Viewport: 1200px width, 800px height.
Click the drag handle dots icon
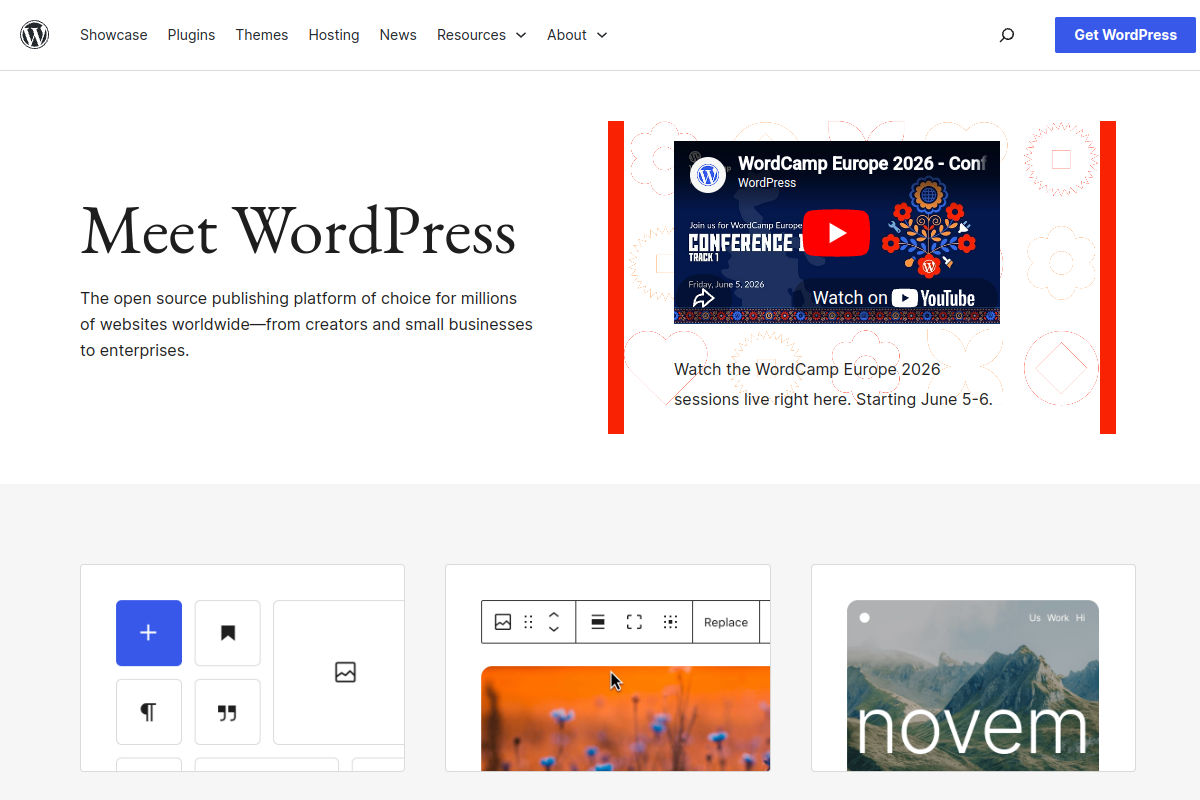(x=529, y=622)
